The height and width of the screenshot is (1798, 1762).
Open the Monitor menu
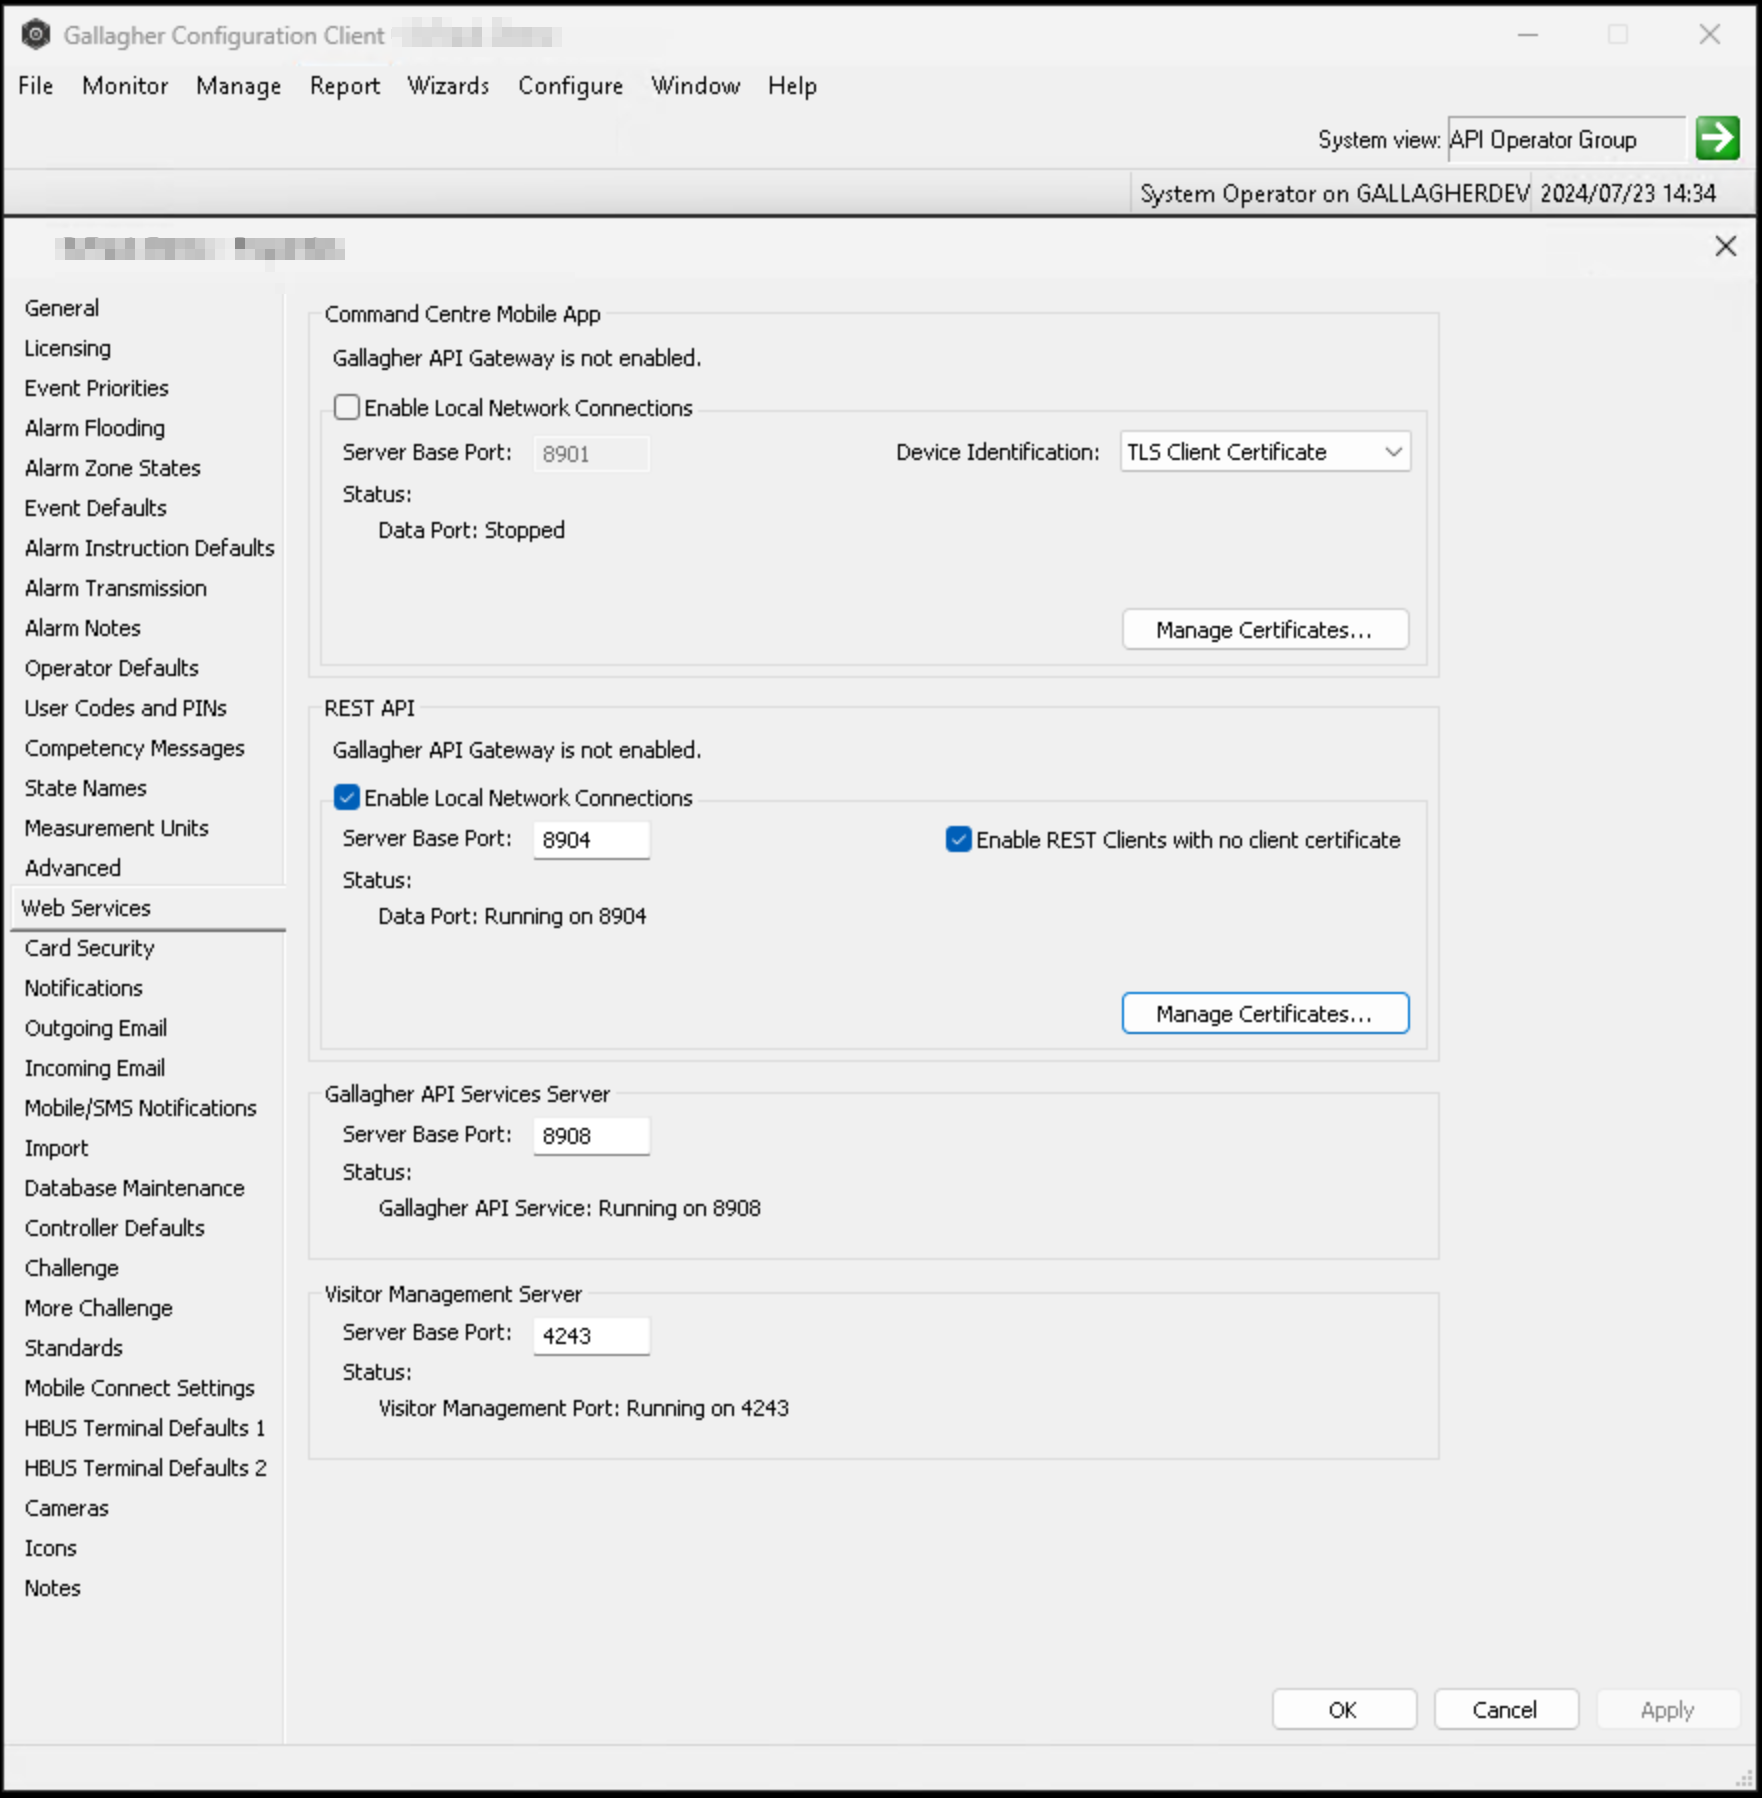click(x=125, y=86)
